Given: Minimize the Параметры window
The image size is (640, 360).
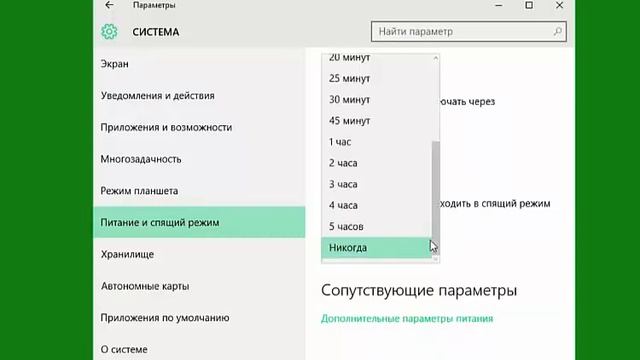Looking at the screenshot, I should click(x=498, y=5).
